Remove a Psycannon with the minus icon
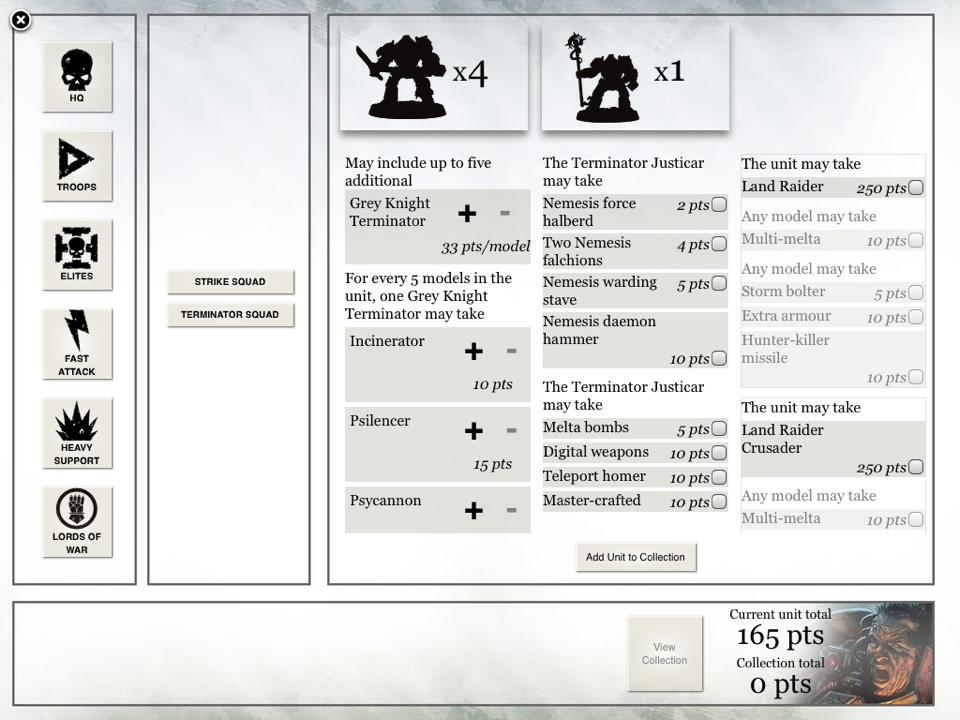The width and height of the screenshot is (960, 720). (x=512, y=511)
